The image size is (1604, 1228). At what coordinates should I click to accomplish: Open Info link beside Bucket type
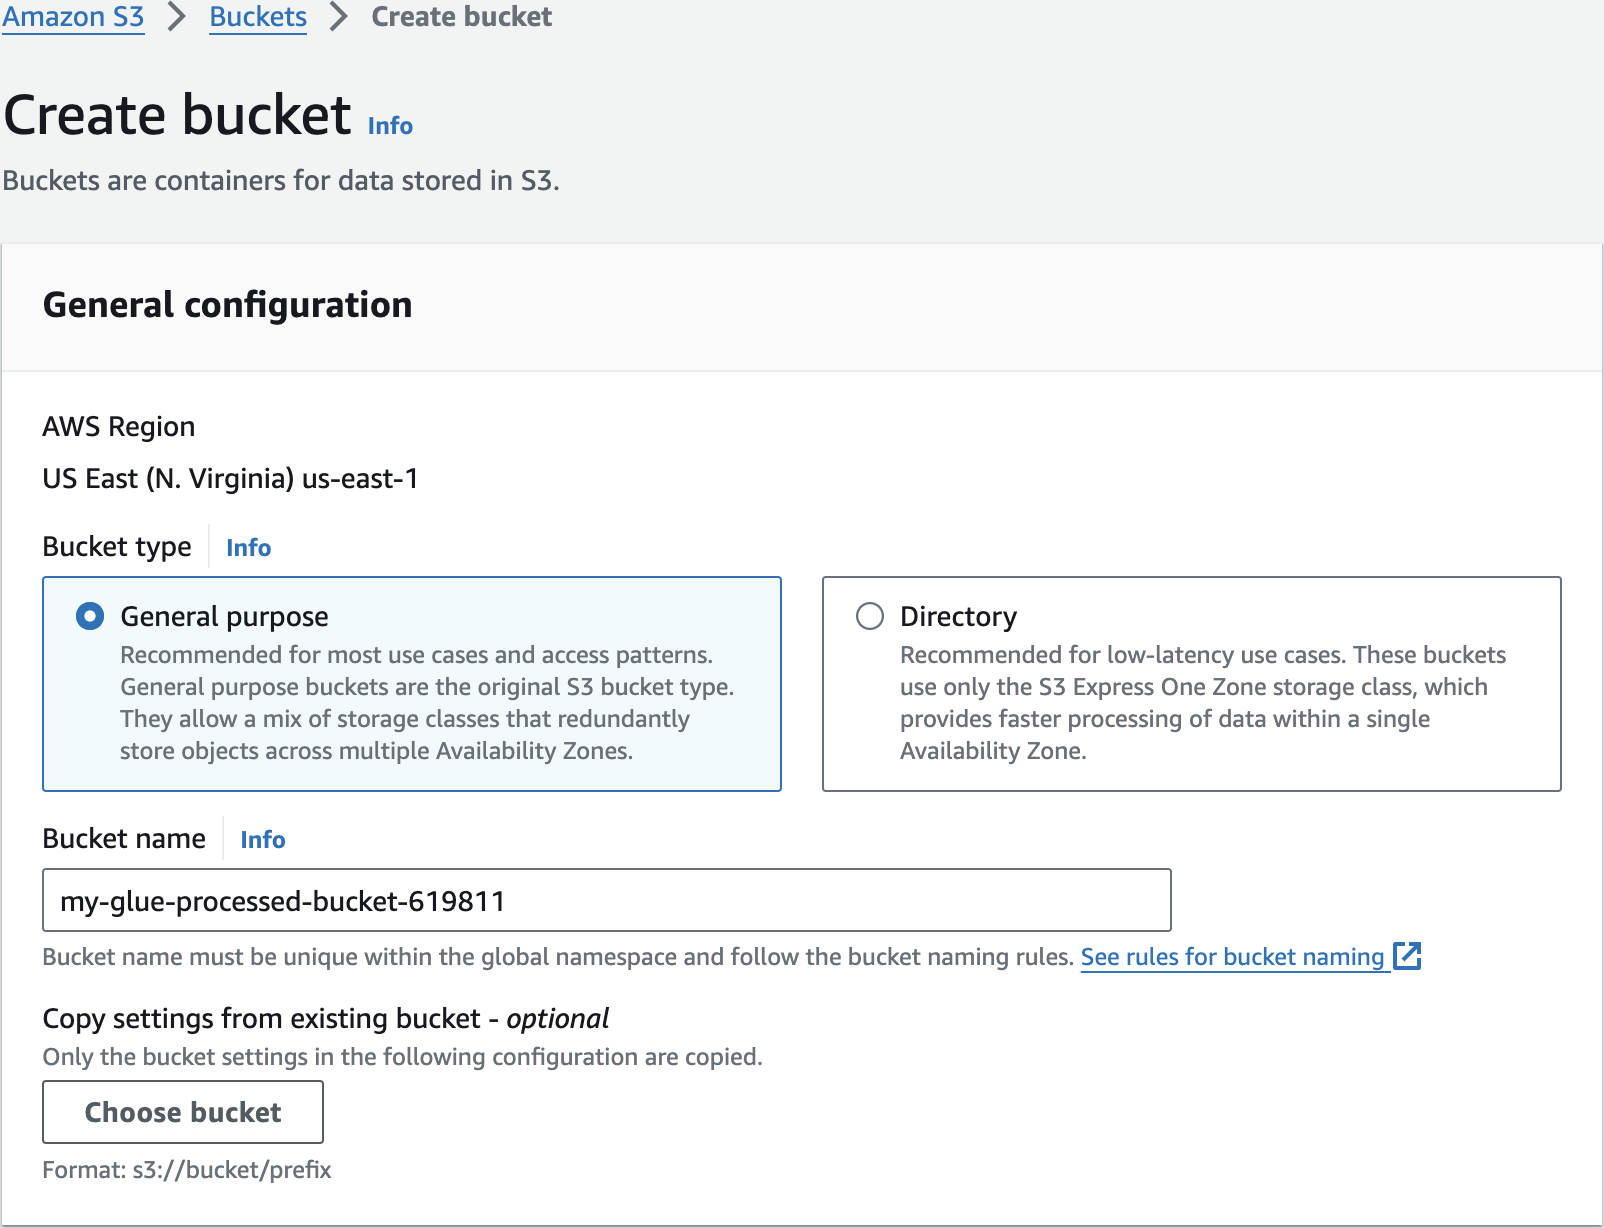pyautogui.click(x=248, y=548)
